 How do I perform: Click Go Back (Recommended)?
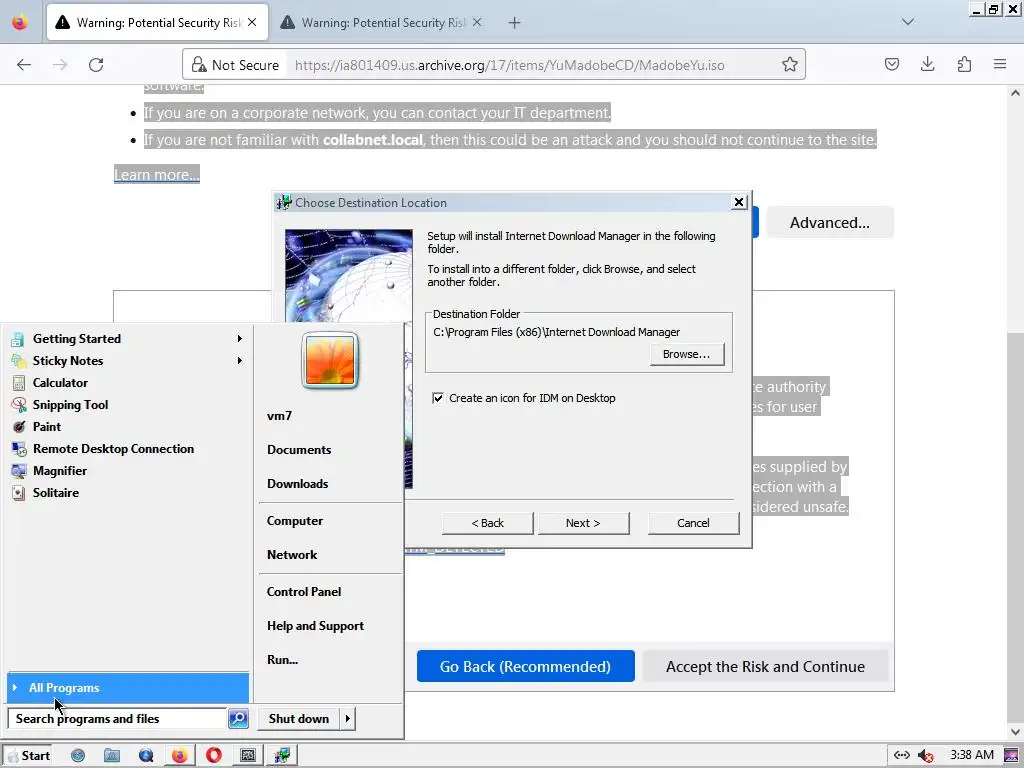(525, 666)
